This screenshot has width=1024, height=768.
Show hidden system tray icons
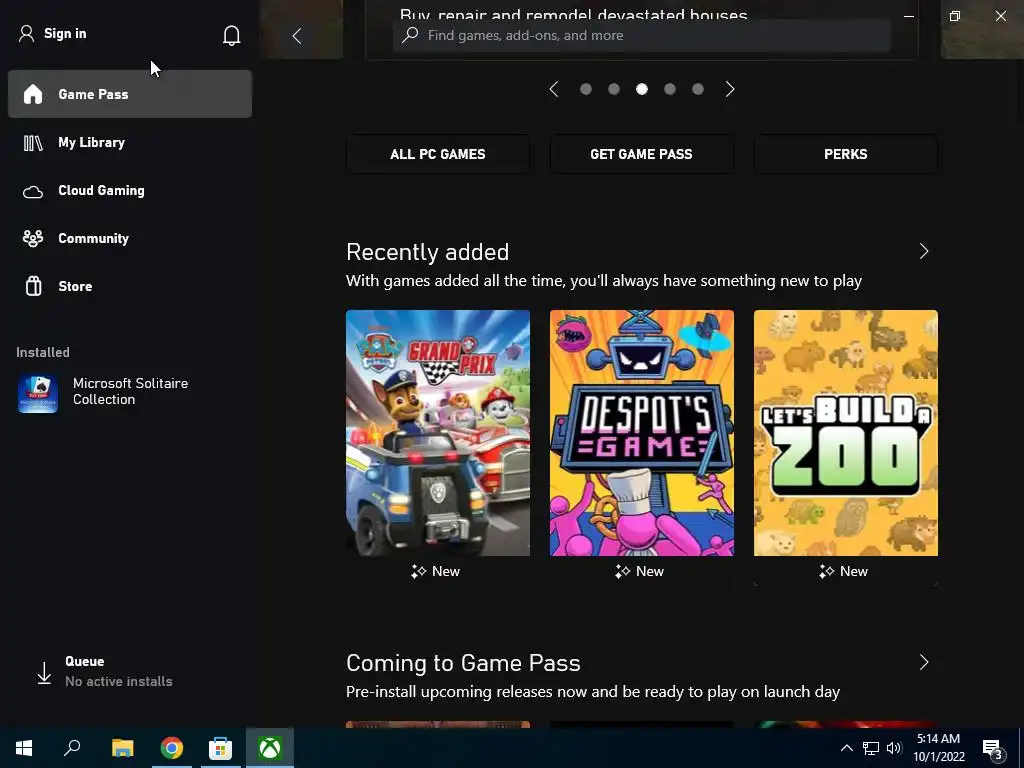pyautogui.click(x=846, y=748)
